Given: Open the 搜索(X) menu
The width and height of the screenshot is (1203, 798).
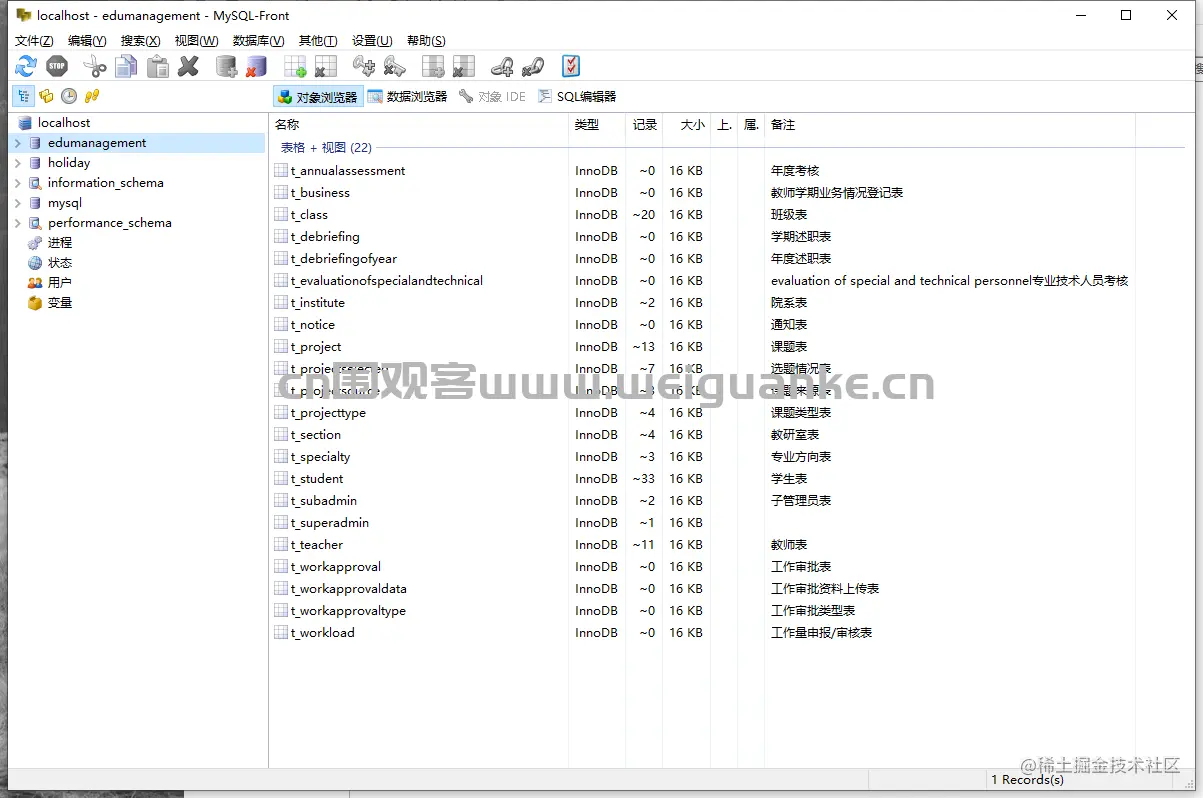Looking at the screenshot, I should 140,41.
